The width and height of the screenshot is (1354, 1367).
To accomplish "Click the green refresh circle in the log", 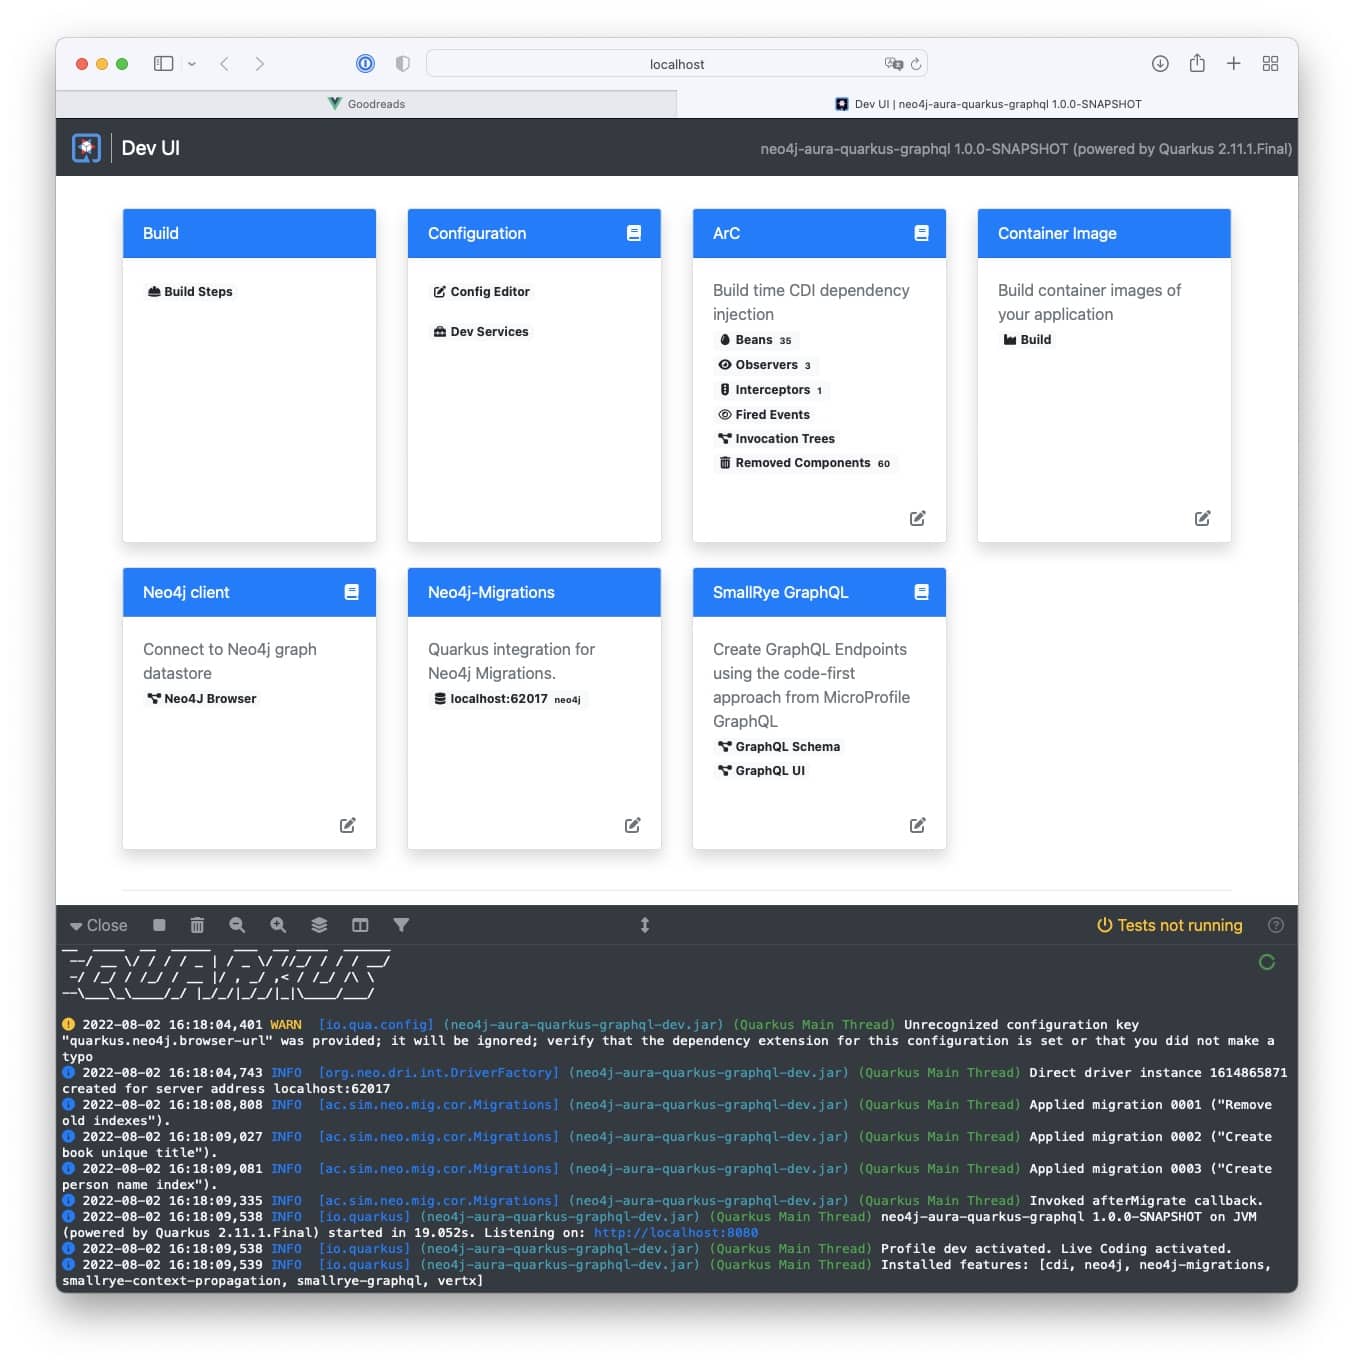I will coord(1267,962).
